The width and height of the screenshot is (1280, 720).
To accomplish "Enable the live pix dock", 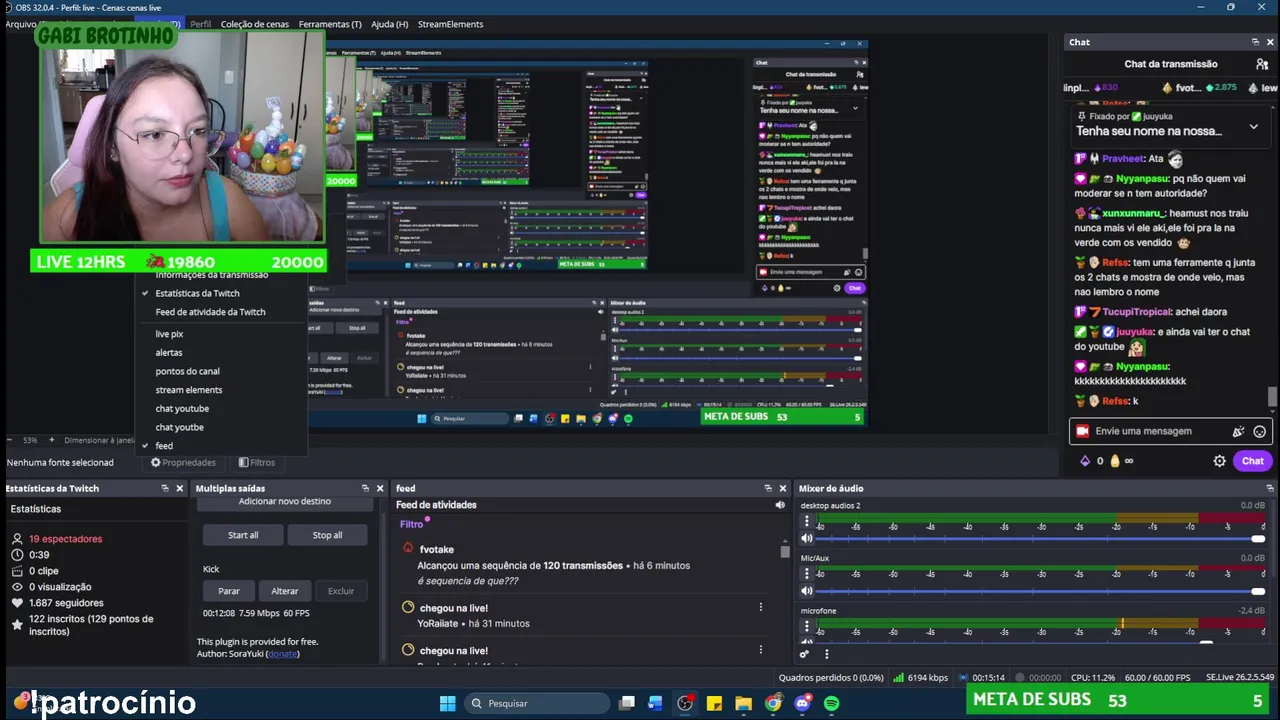I will (169, 334).
